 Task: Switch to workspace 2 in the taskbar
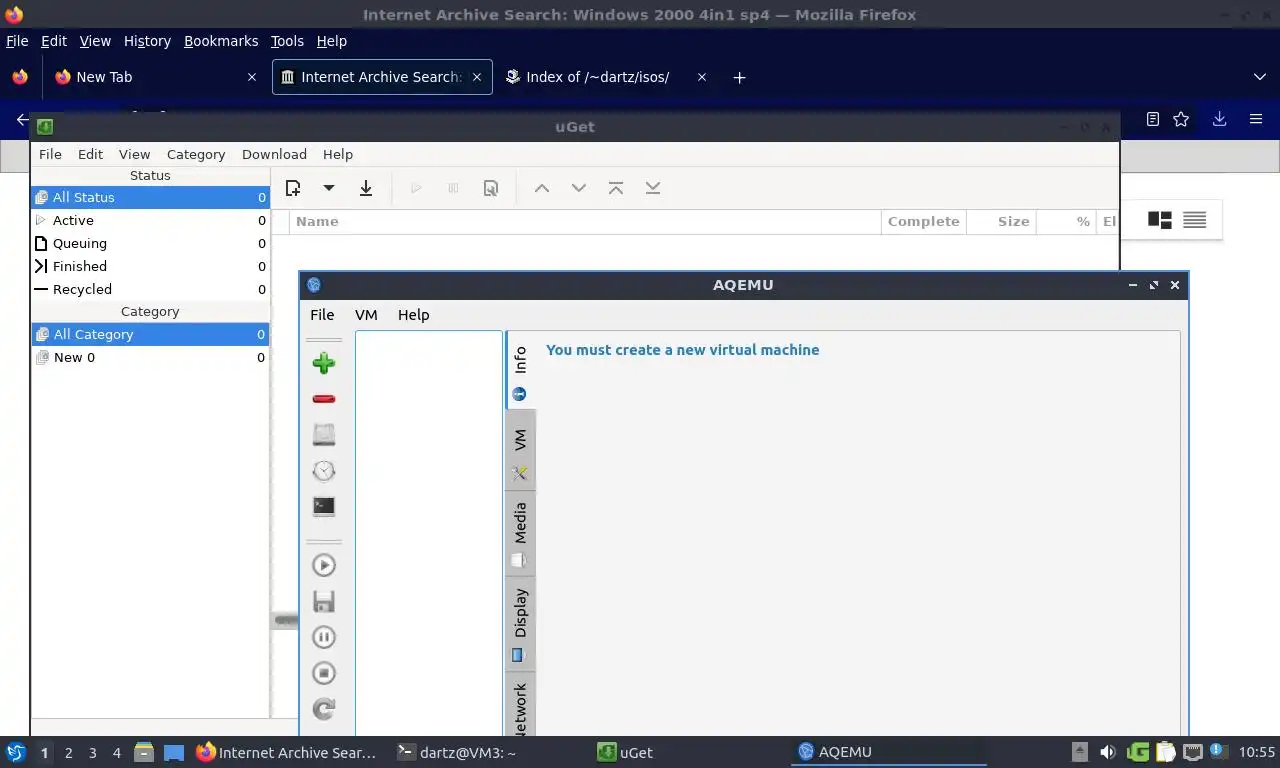pos(68,753)
